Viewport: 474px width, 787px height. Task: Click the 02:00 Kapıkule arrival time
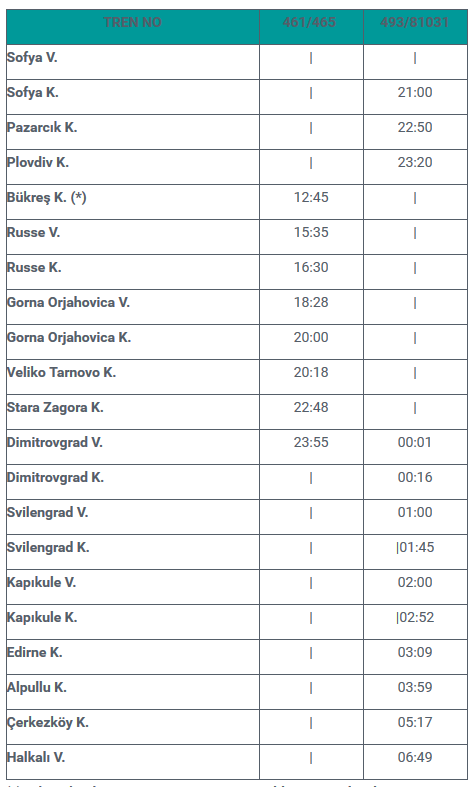(415, 583)
